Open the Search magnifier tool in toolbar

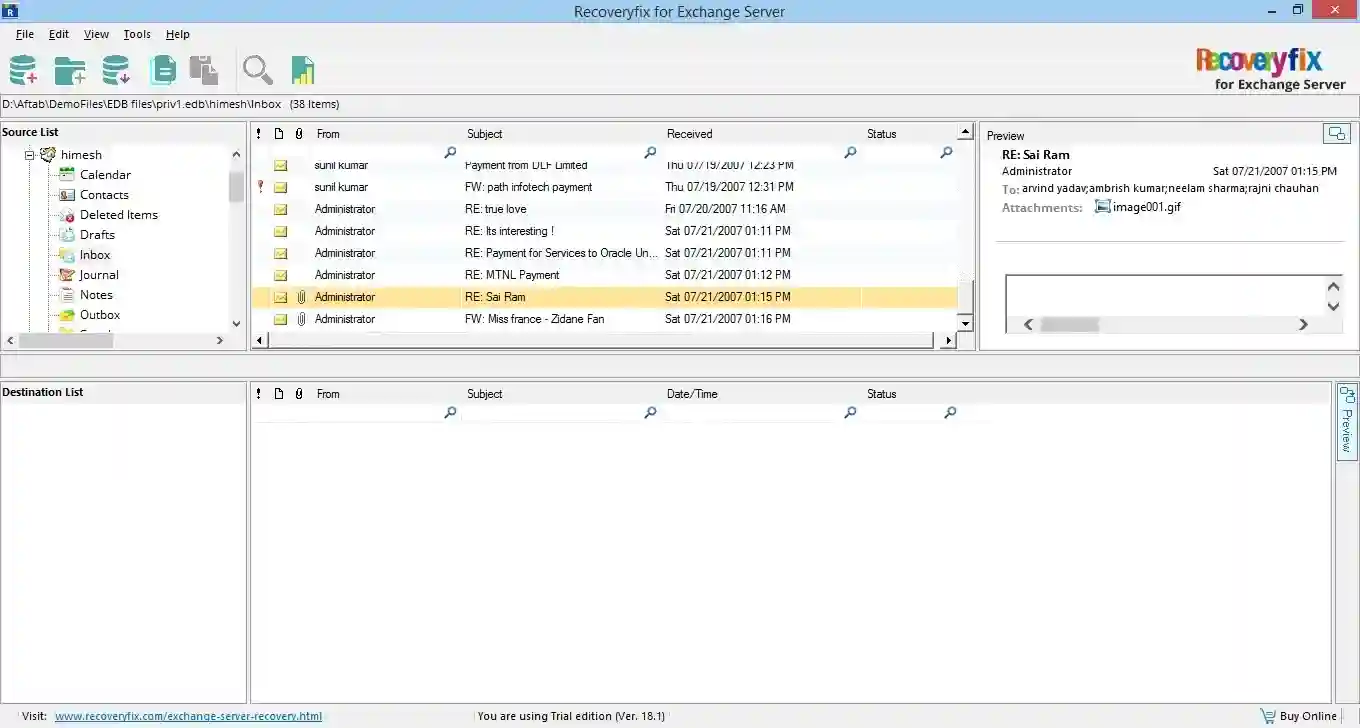point(258,70)
